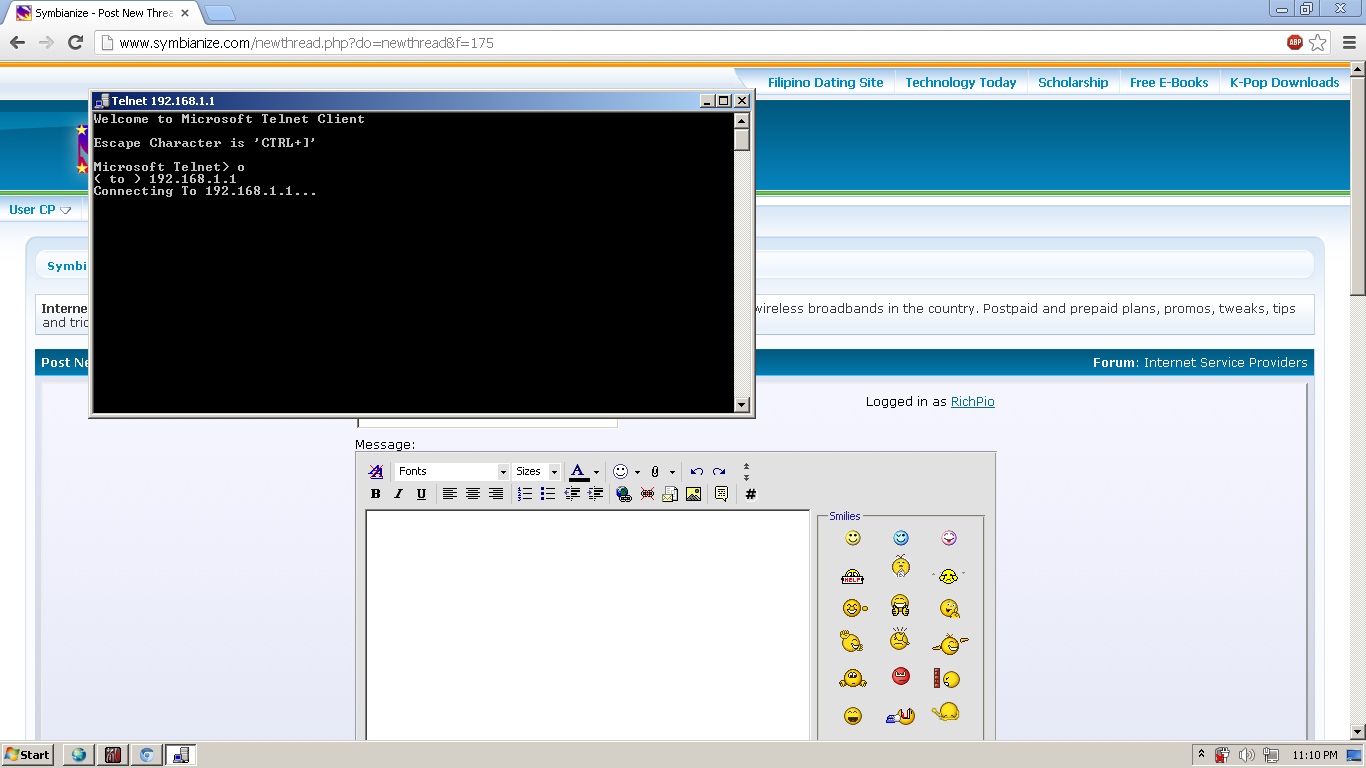Toggle bold formatting in message editor
Screen dimensions: 1366x768
tap(376, 494)
